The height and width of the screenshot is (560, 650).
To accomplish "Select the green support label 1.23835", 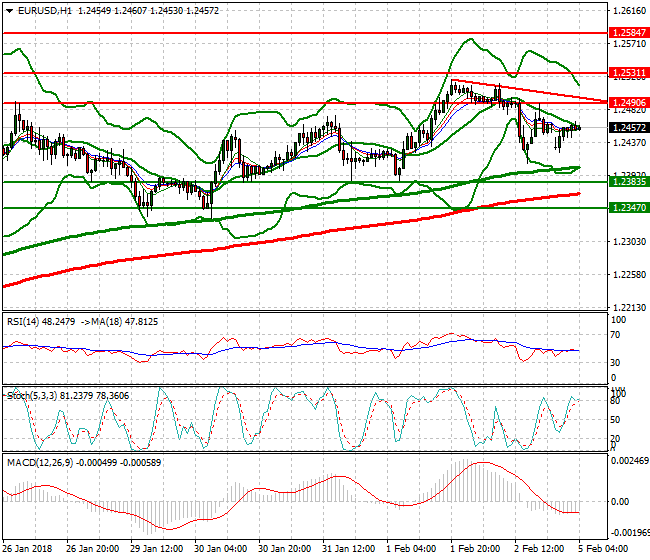I will point(629,182).
